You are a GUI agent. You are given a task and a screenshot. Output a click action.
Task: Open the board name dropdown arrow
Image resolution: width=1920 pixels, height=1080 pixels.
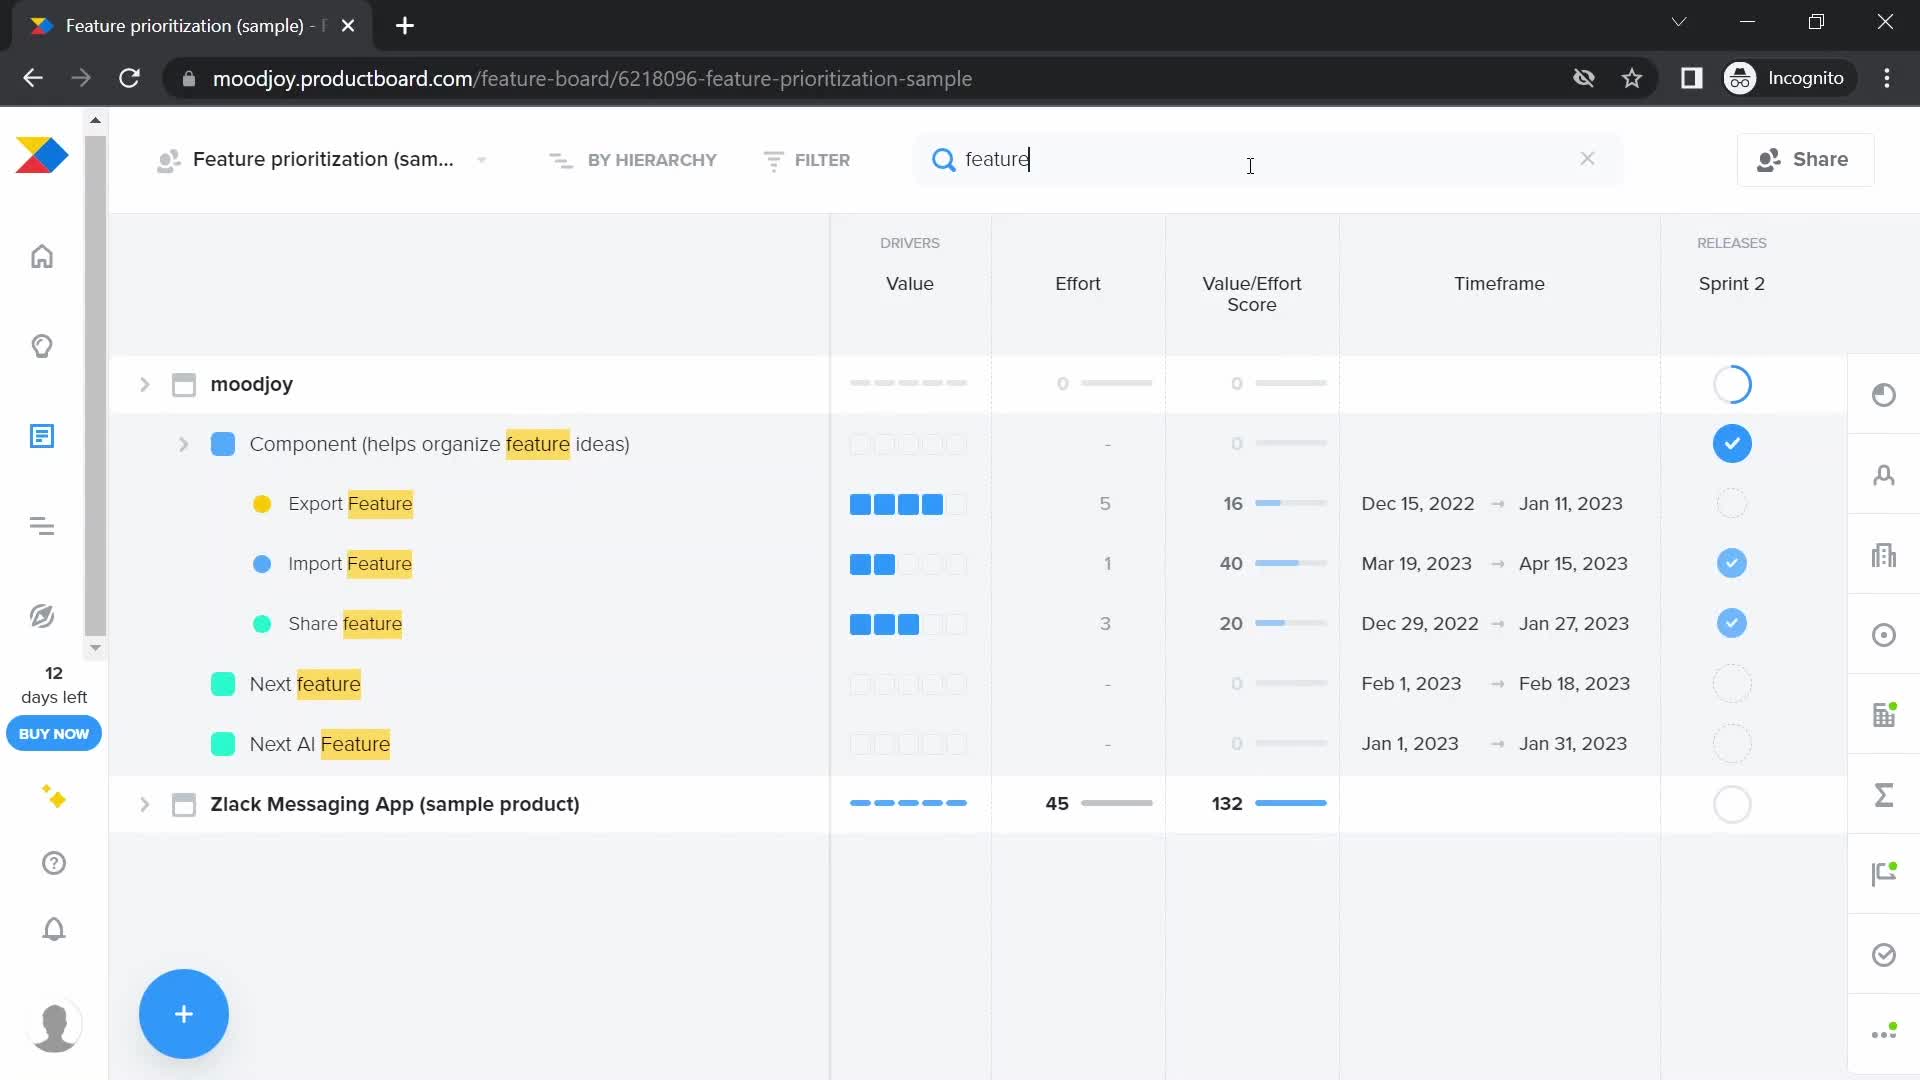482,160
